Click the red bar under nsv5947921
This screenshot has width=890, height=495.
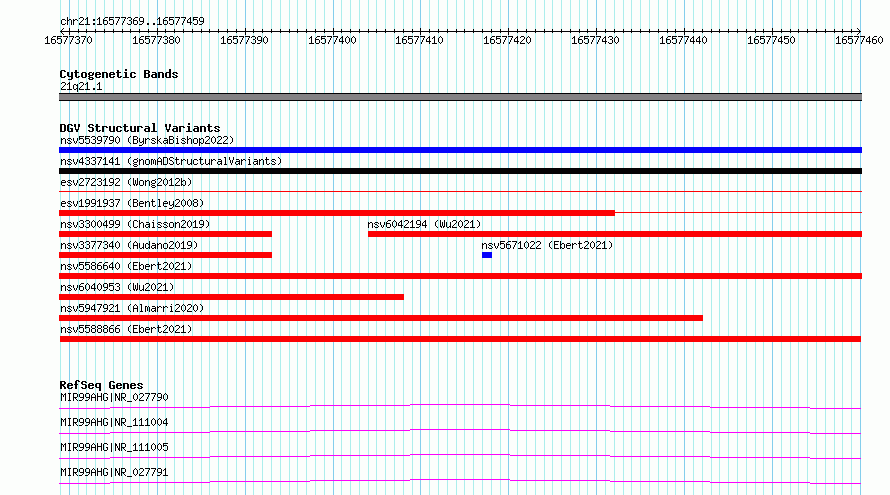click(381, 318)
